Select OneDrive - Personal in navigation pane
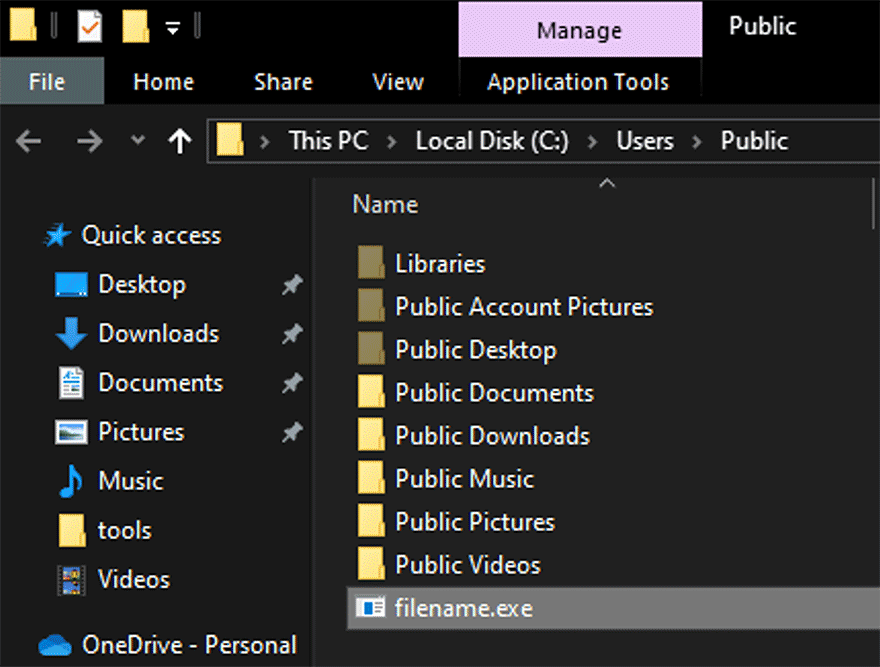Image resolution: width=880 pixels, height=667 pixels. [189, 645]
